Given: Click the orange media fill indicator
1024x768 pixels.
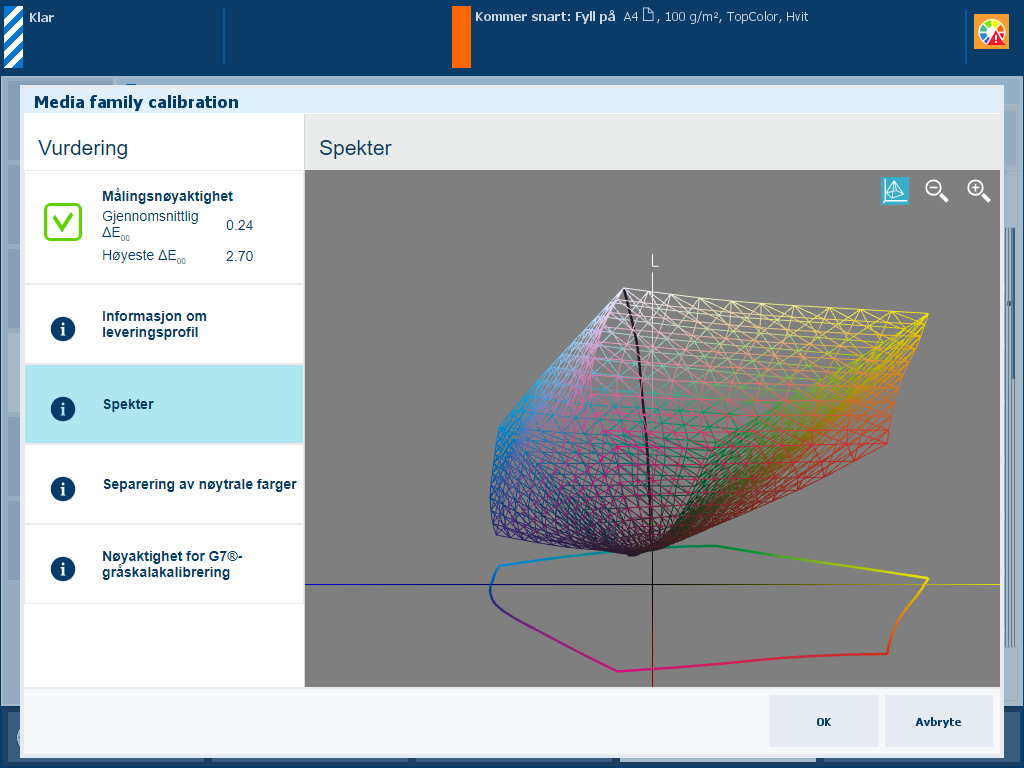Looking at the screenshot, I should click(461, 37).
